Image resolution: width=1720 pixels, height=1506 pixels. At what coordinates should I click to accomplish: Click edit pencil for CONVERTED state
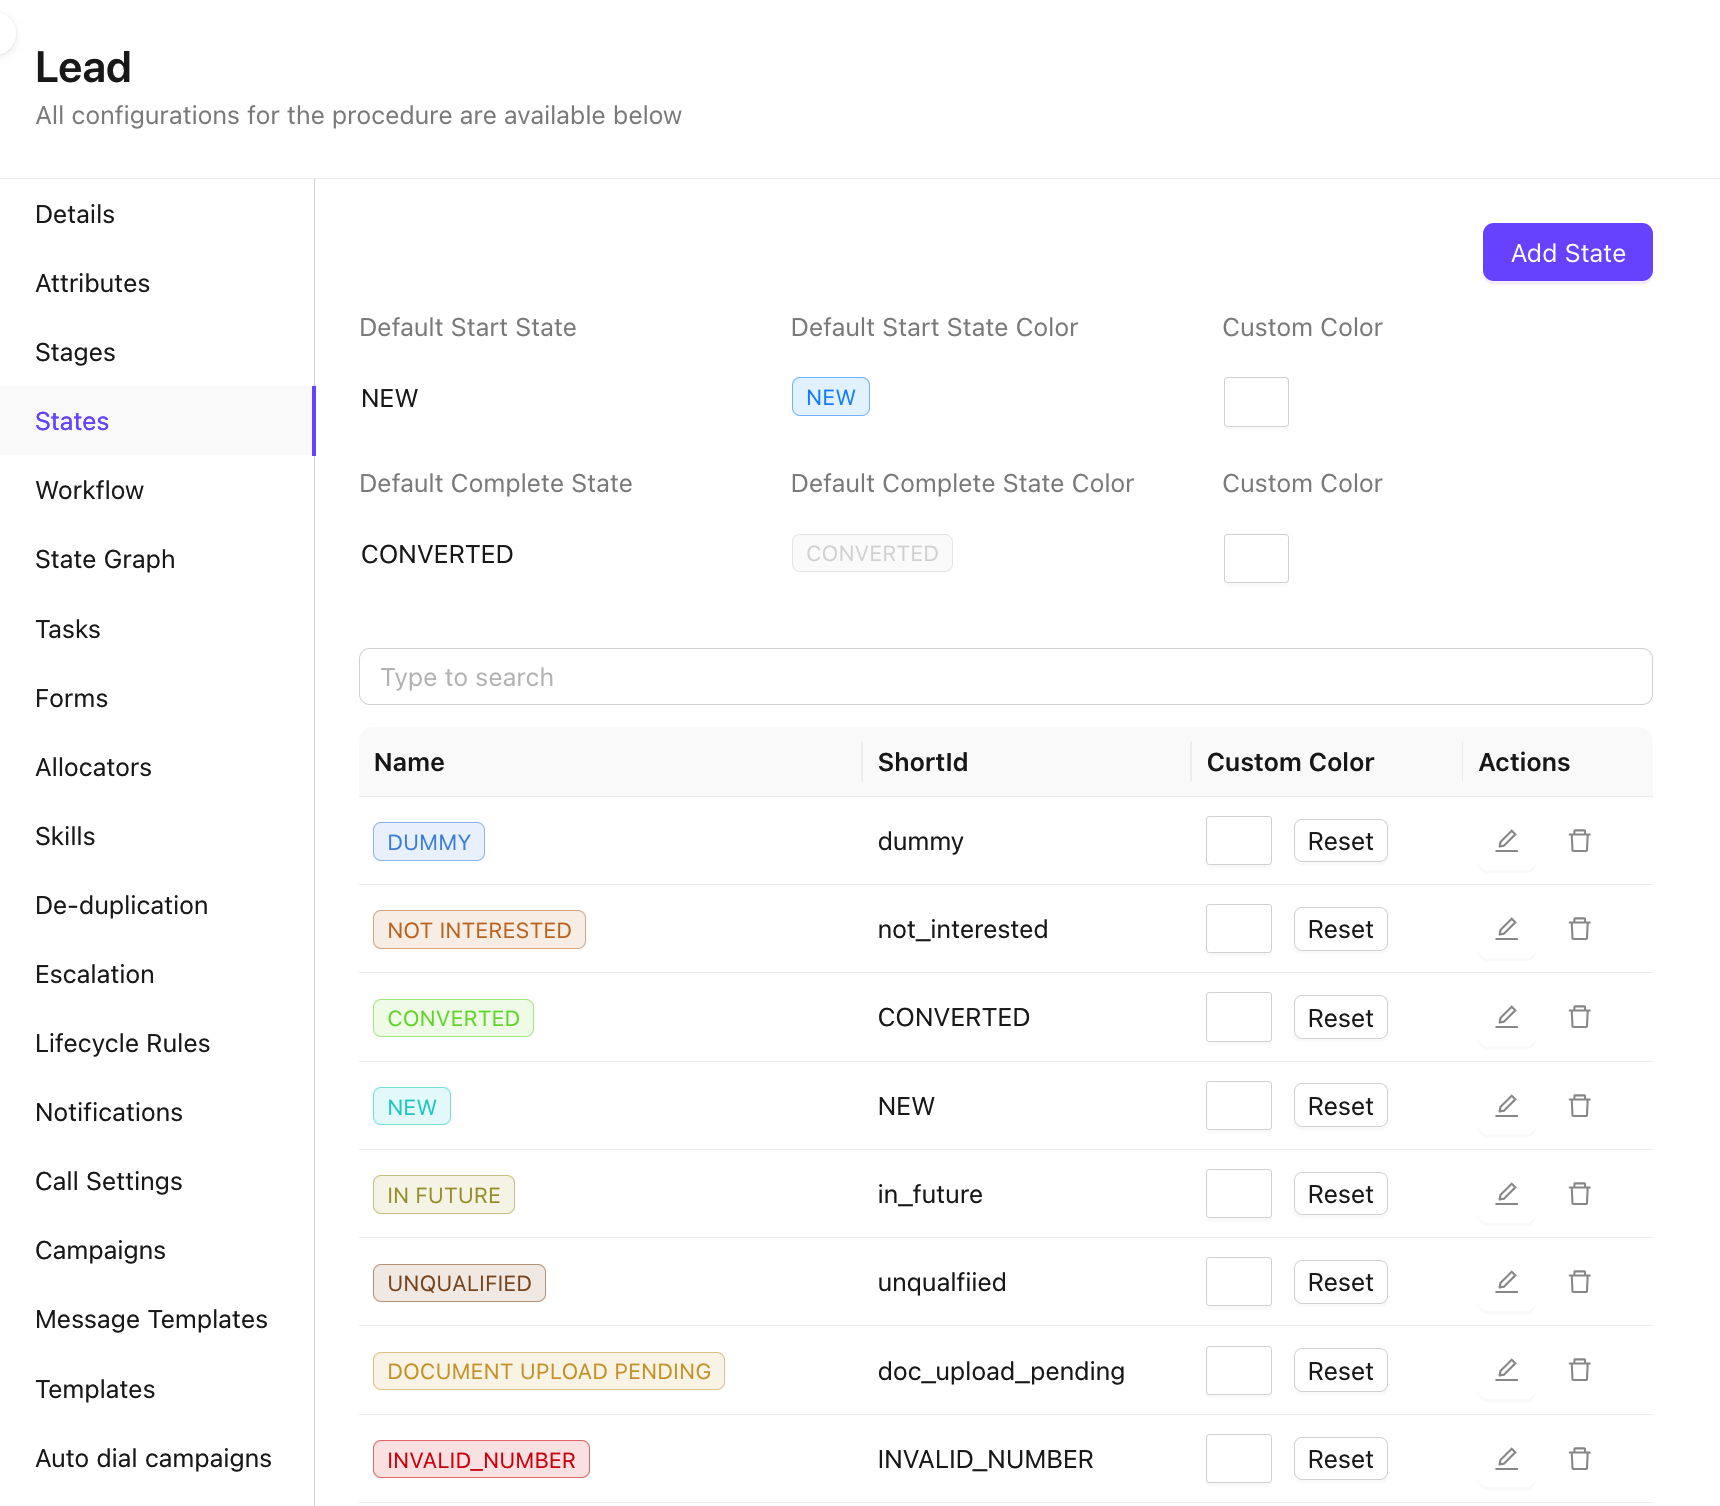pyautogui.click(x=1506, y=1017)
